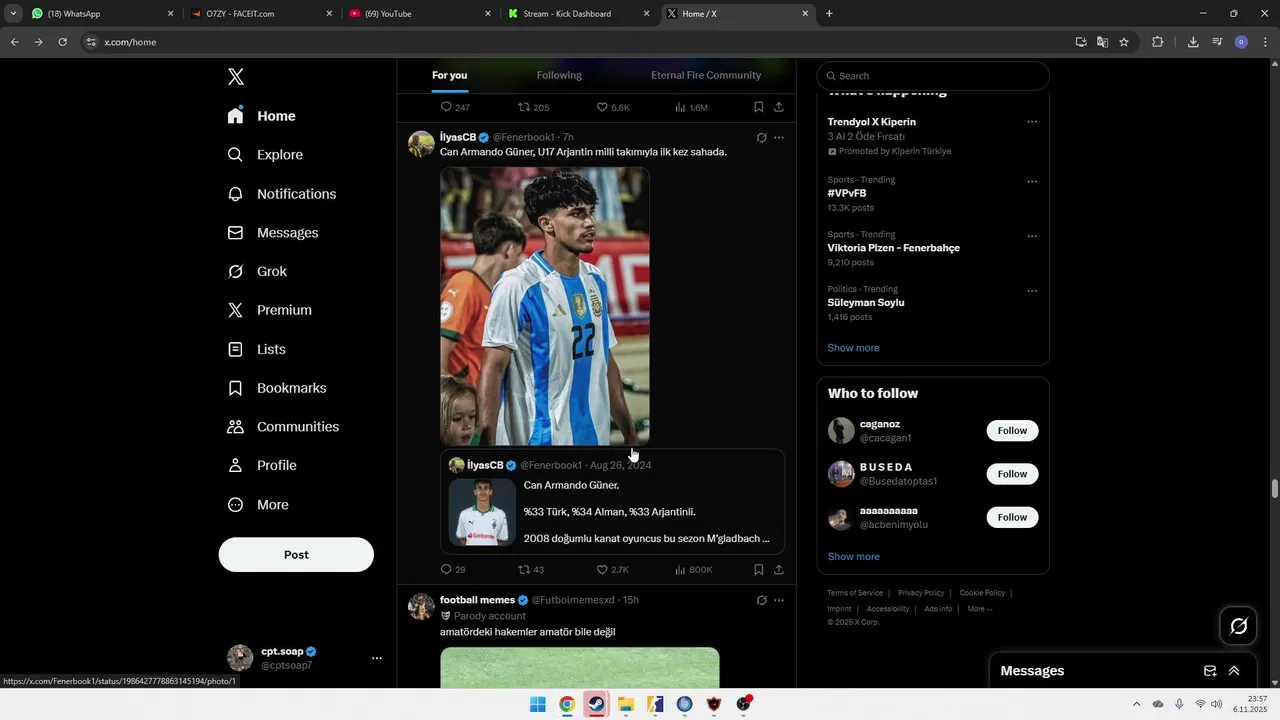Open Messages in the left sidebar
Image resolution: width=1280 pixels, height=720 pixels.
click(x=273, y=233)
